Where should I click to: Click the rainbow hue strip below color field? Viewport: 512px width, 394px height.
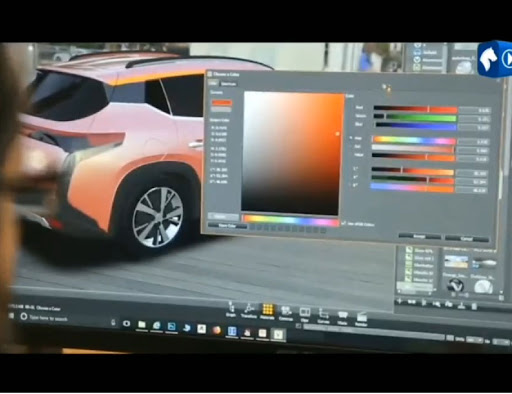coord(291,220)
